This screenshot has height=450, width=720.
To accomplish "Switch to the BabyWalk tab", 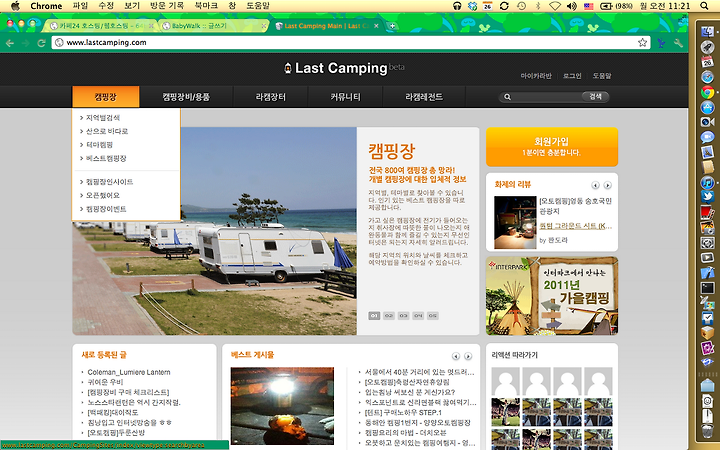I will 214,26.
